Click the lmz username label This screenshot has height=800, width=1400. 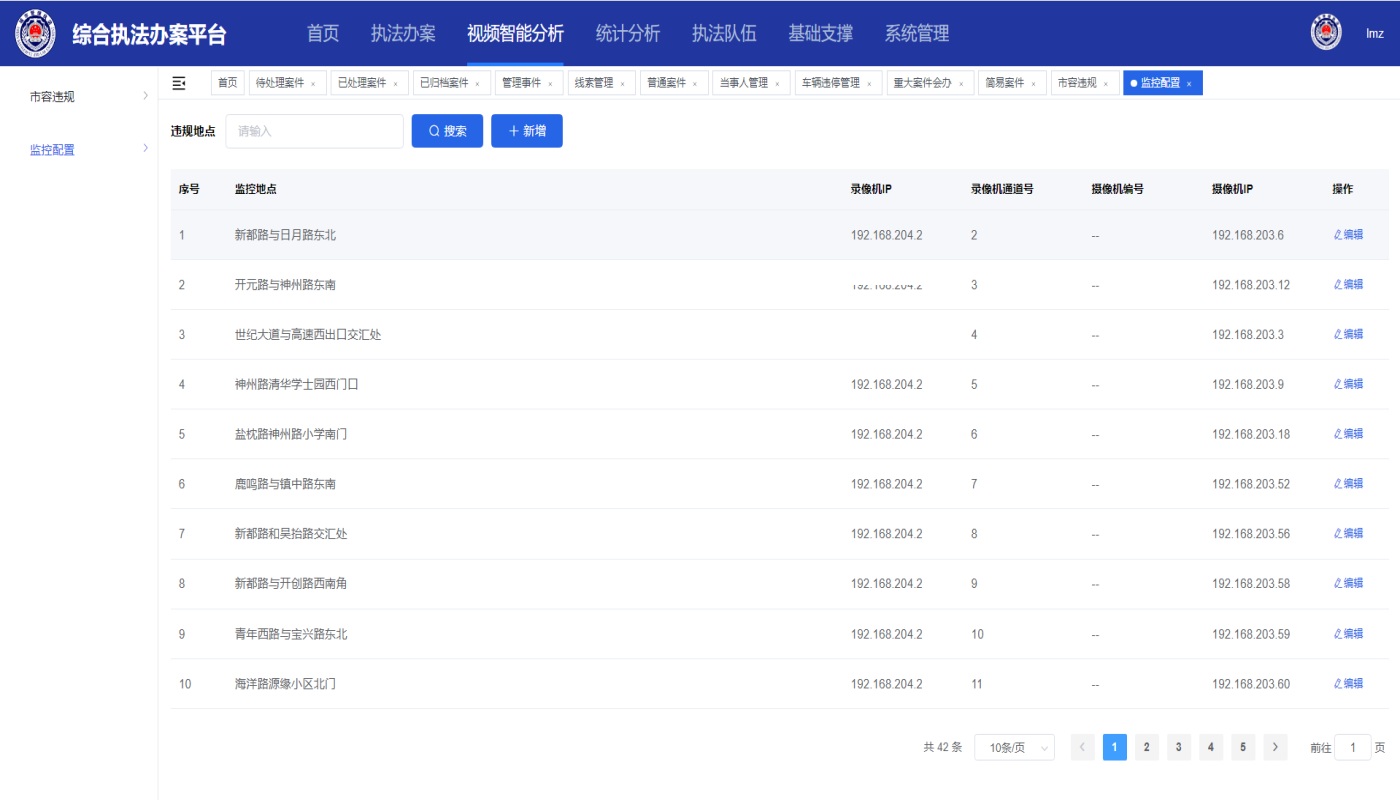pos(1375,33)
